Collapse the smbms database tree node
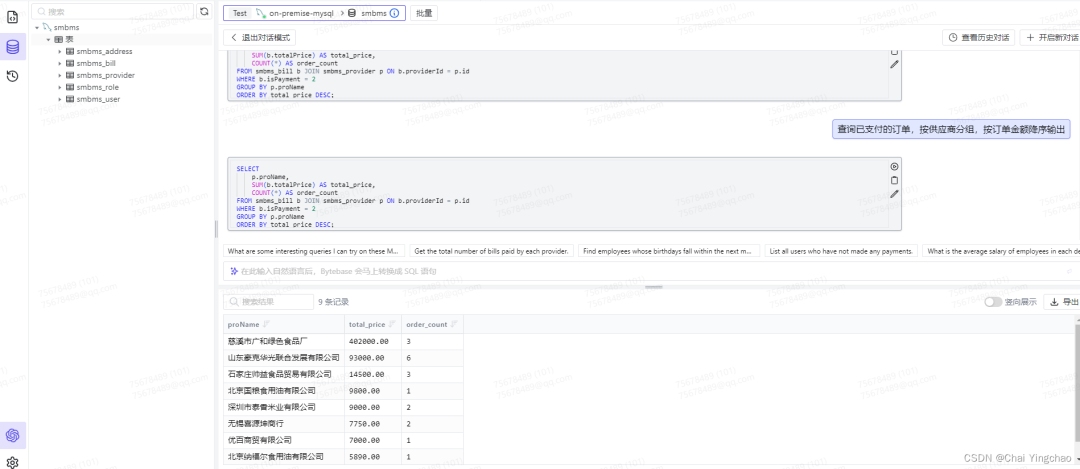Screen dimensions: 1080x469 coord(37,28)
